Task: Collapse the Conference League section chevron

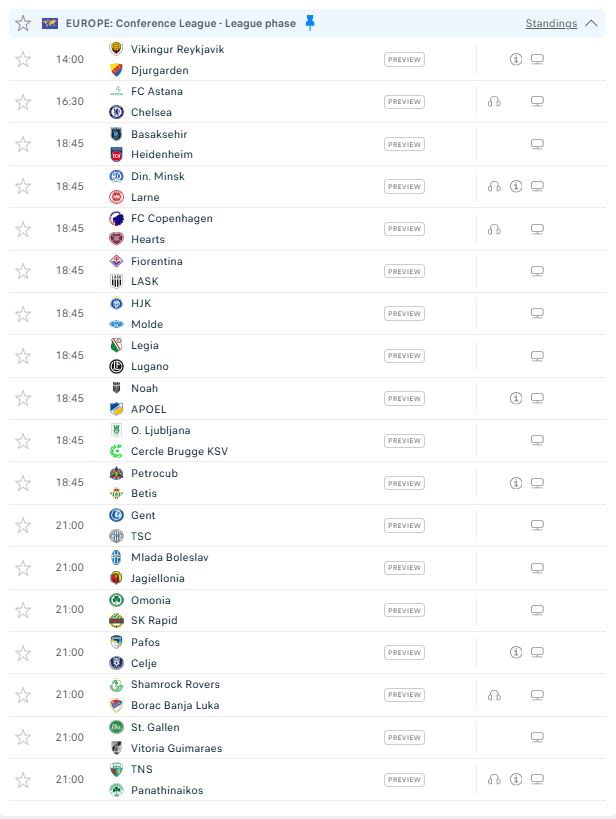Action: (x=591, y=23)
